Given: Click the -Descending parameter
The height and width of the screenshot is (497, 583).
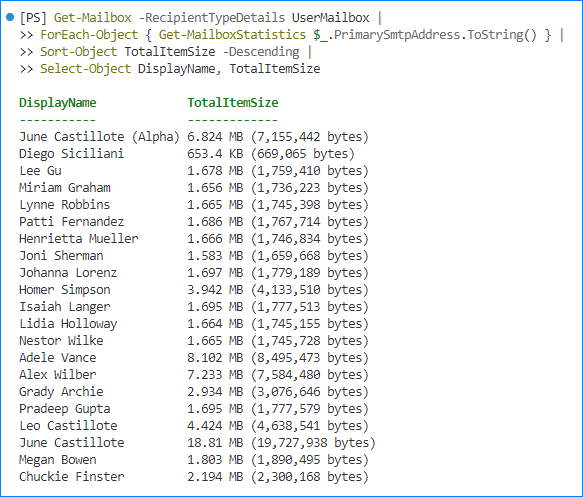Looking at the screenshot, I should [x=261, y=52].
